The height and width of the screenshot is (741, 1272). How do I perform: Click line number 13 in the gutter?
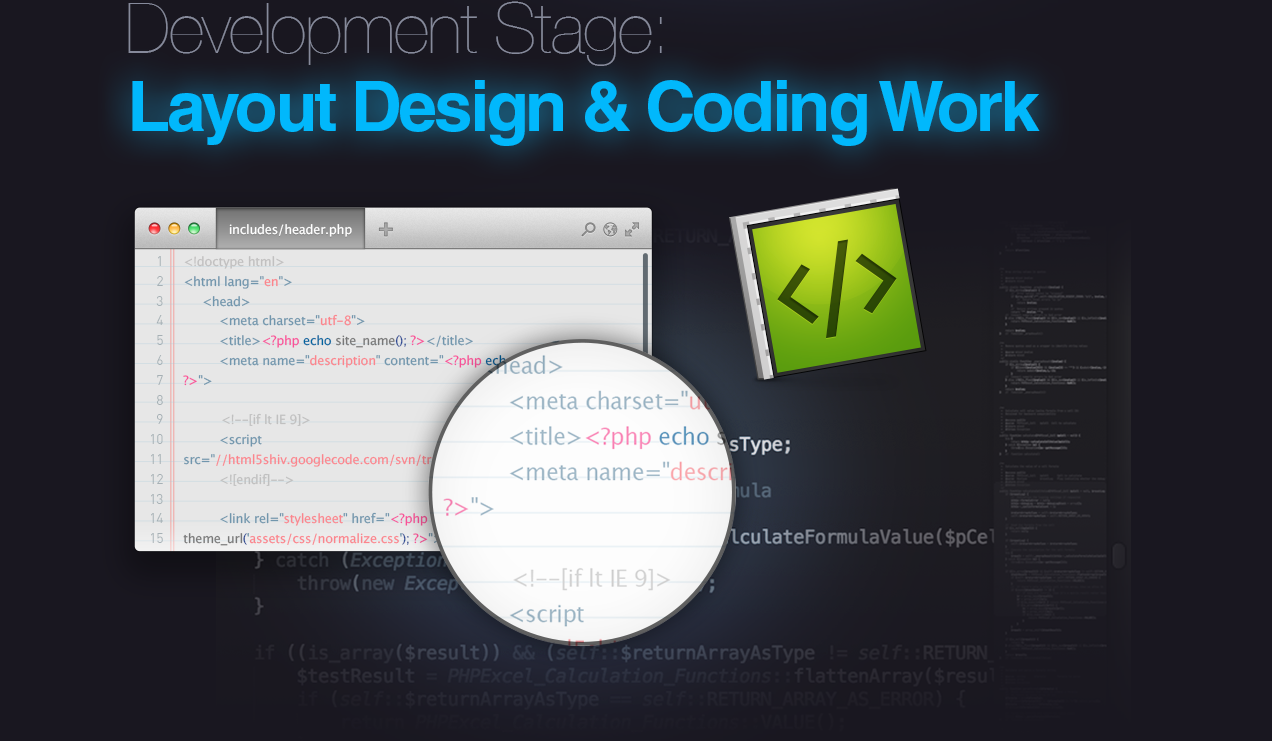(156, 498)
